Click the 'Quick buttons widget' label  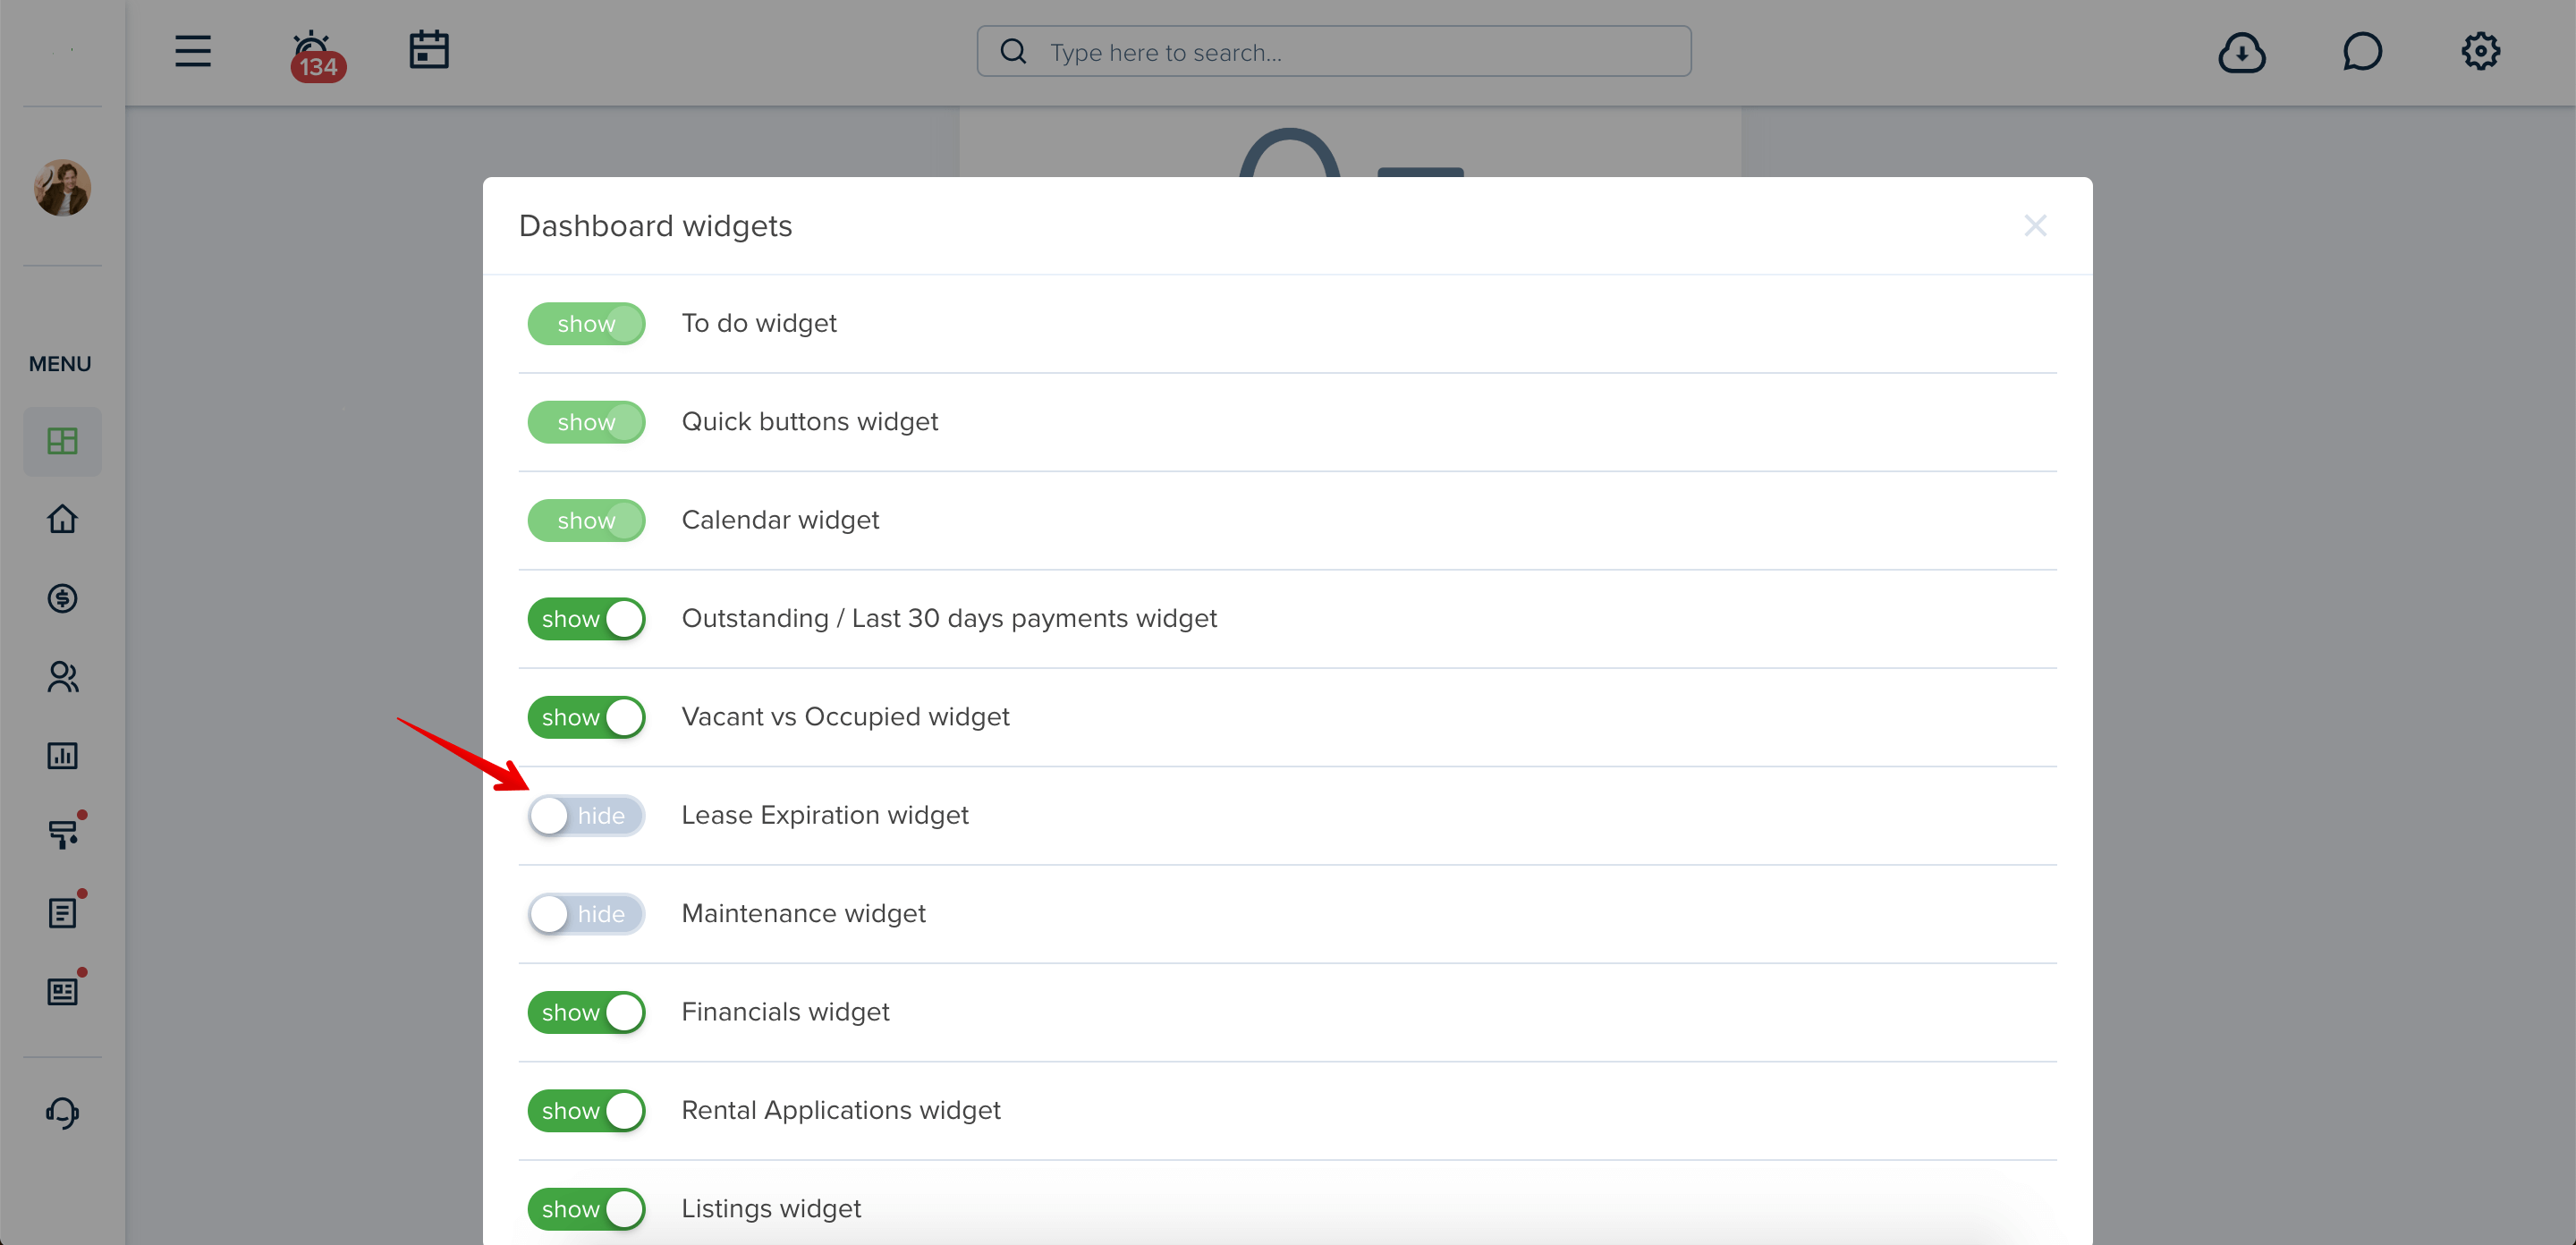pos(810,421)
